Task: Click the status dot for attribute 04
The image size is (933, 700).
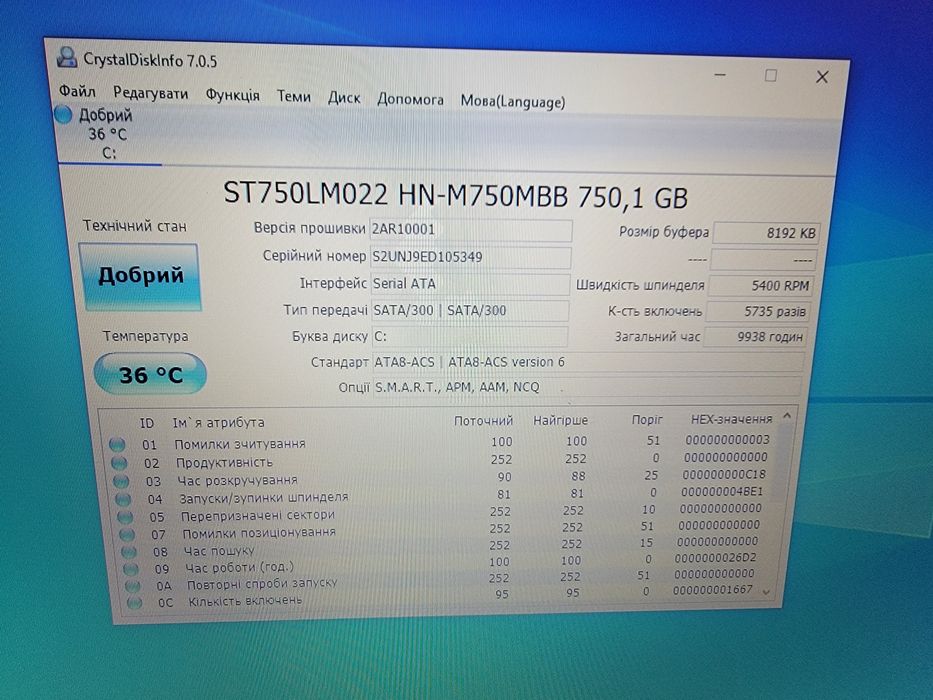Action: pos(123,499)
